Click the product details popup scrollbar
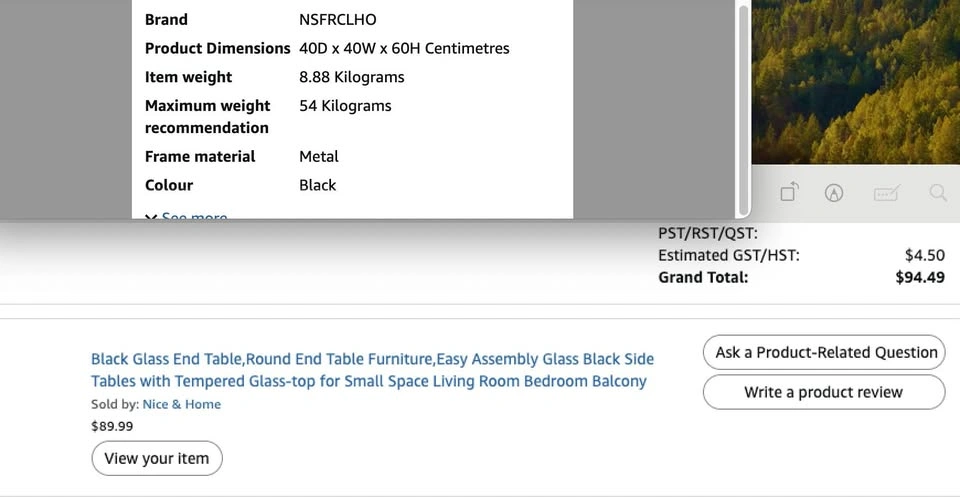This screenshot has width=960, height=498. tap(742, 108)
